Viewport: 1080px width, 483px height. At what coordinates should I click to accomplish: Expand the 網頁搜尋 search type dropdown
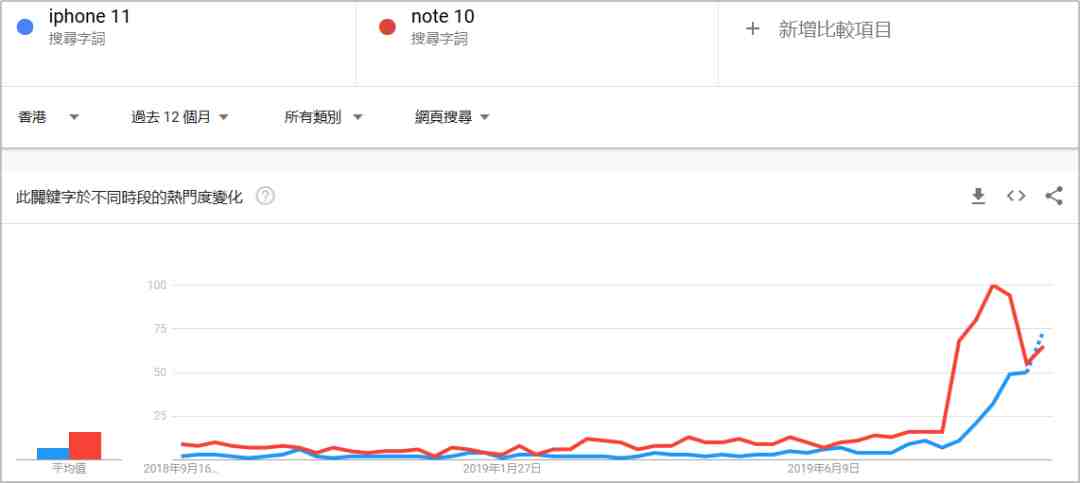452,117
